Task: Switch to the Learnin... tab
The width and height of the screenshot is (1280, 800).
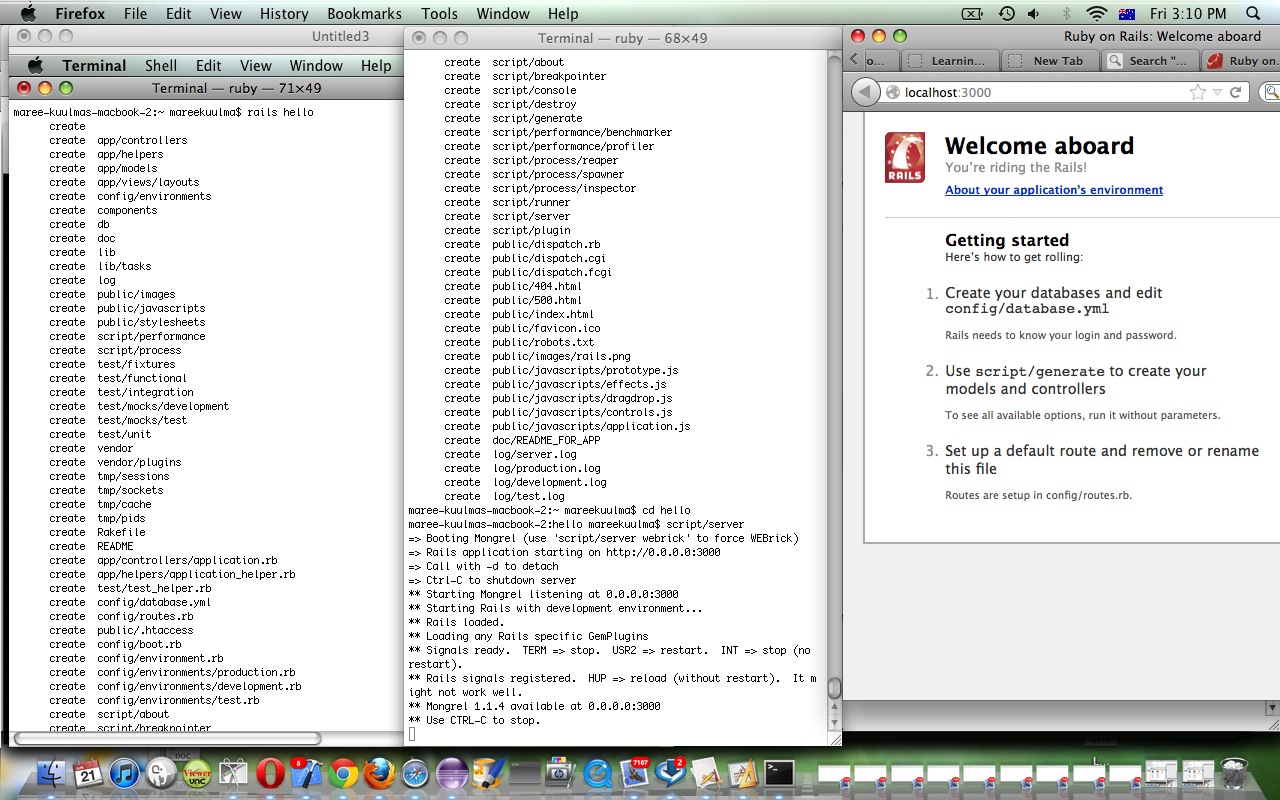Action: [x=951, y=60]
